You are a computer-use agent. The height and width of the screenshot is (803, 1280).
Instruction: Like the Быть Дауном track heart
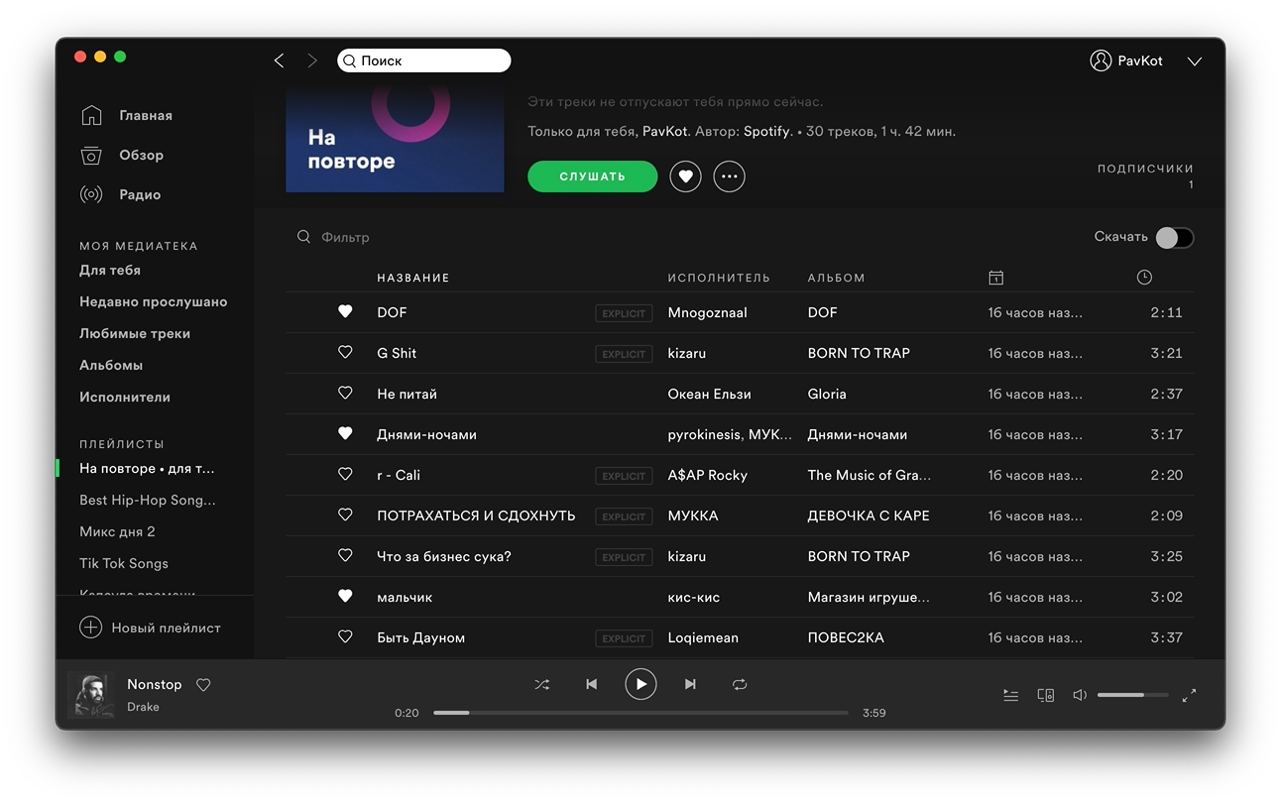coord(345,637)
